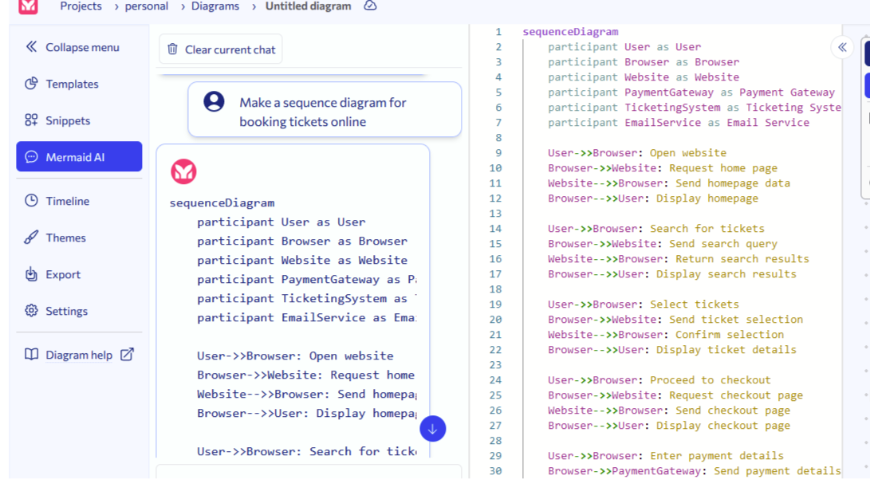Click the user message about booking tickets
The width and height of the screenshot is (870, 495).
325,109
